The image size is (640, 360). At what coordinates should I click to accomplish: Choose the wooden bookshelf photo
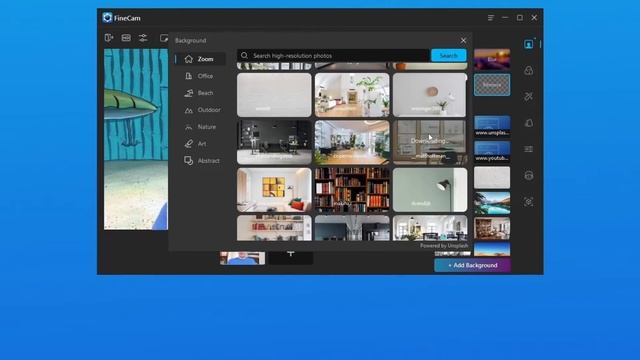click(352, 190)
